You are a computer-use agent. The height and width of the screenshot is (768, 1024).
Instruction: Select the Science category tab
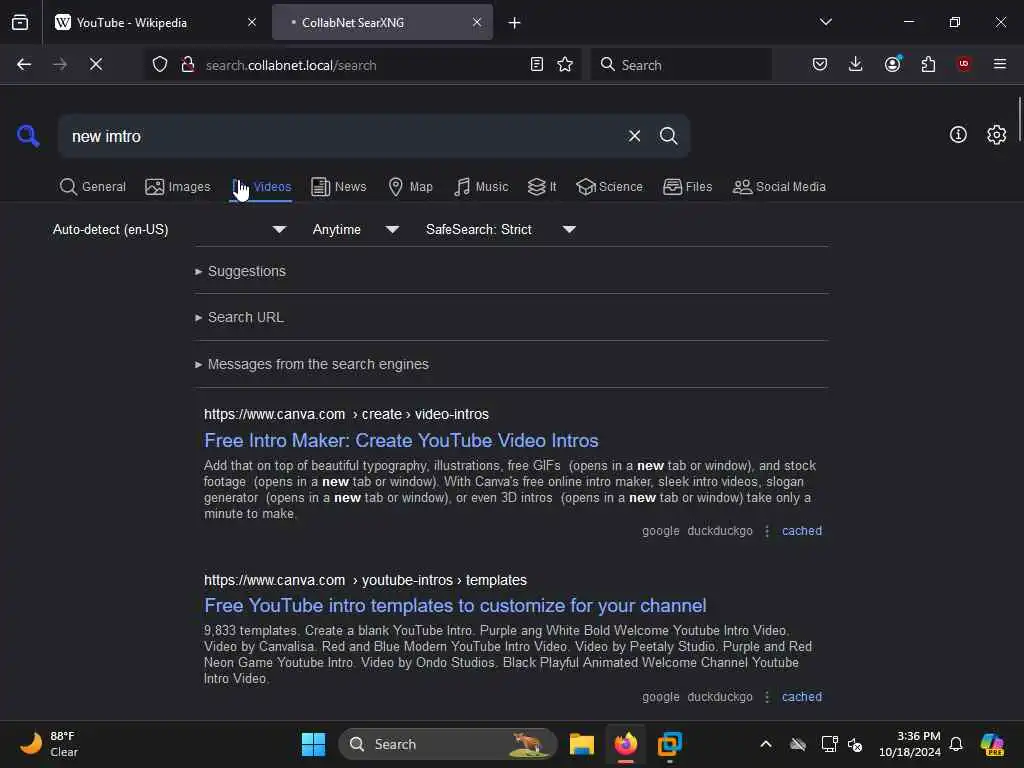(x=609, y=187)
